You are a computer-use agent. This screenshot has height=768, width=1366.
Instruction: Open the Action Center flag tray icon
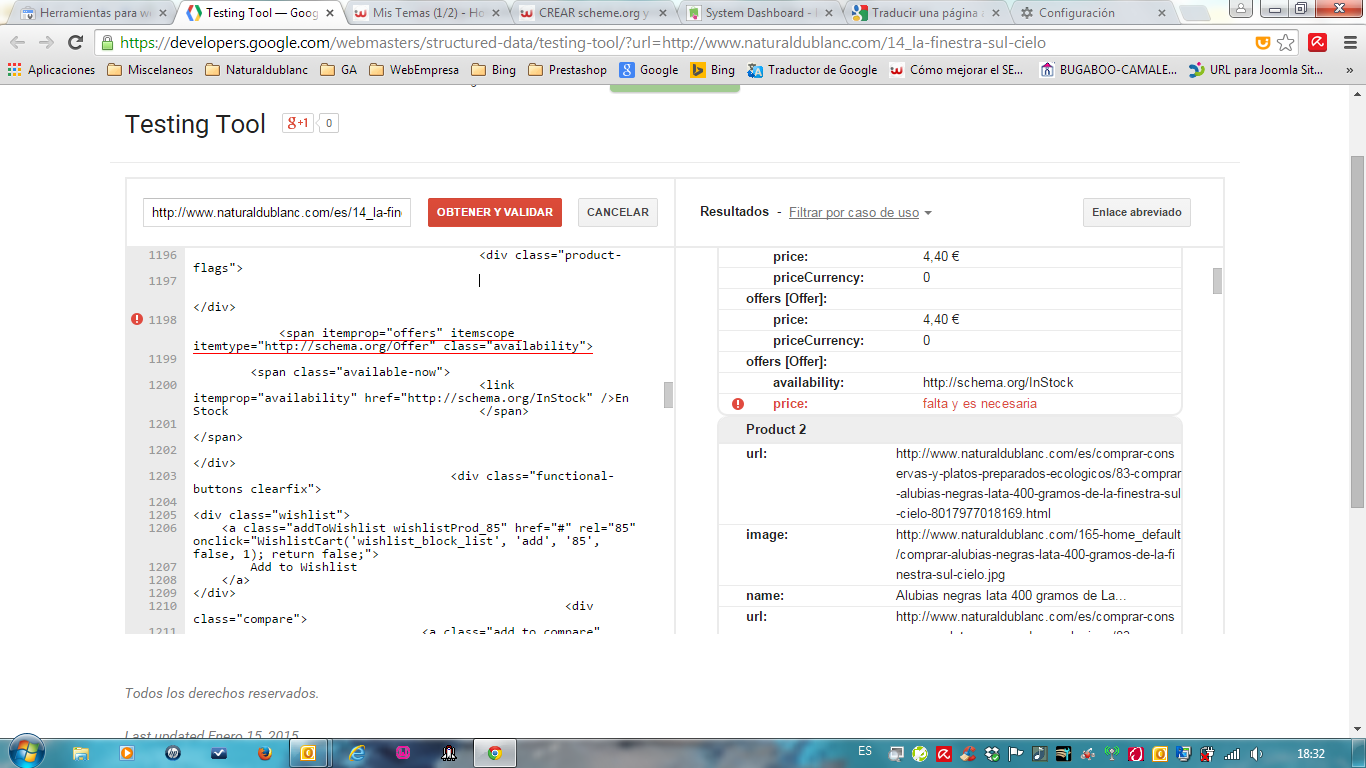tap(1015, 753)
